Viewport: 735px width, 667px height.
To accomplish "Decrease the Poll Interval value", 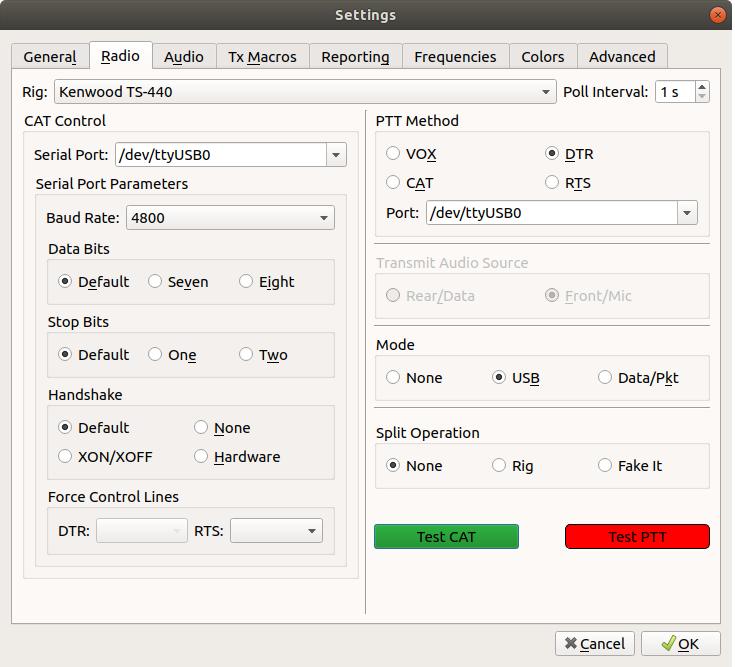I will click(702, 97).
